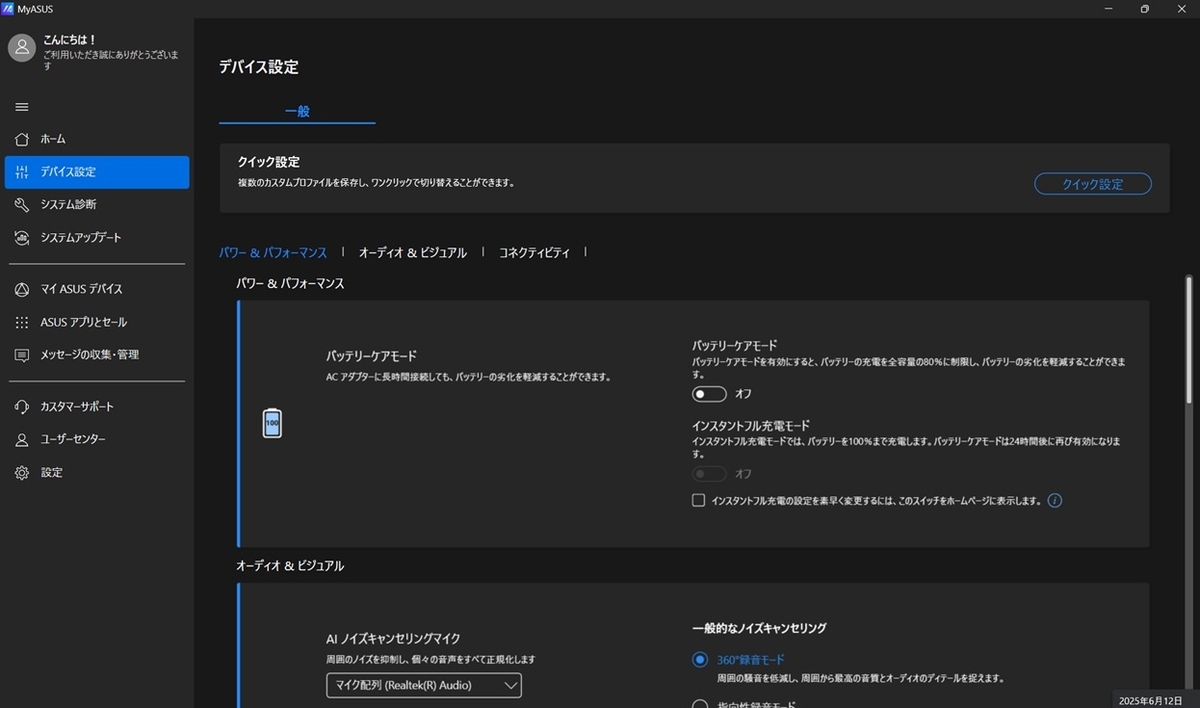
Task: Click the Home house icon
Action: pyautogui.click(x=22, y=139)
